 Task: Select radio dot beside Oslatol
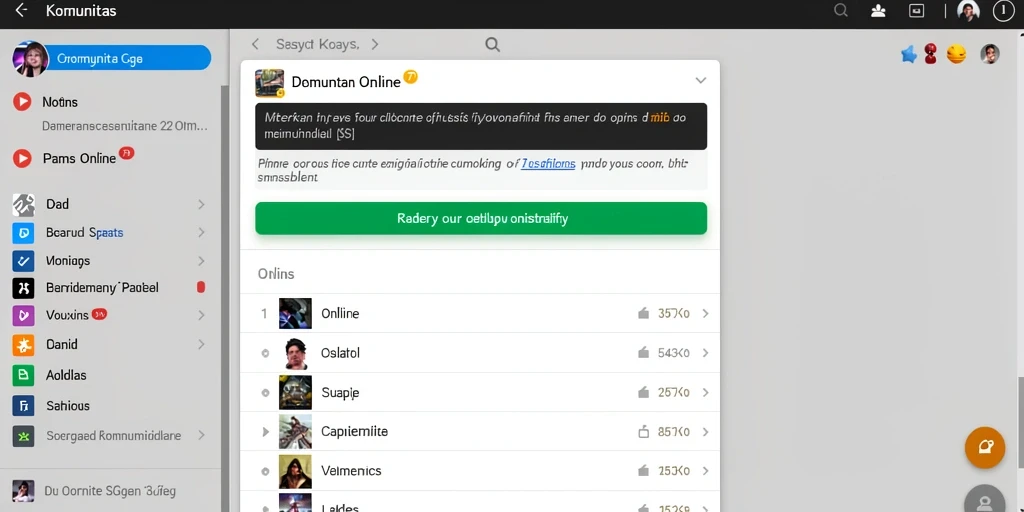(x=265, y=353)
